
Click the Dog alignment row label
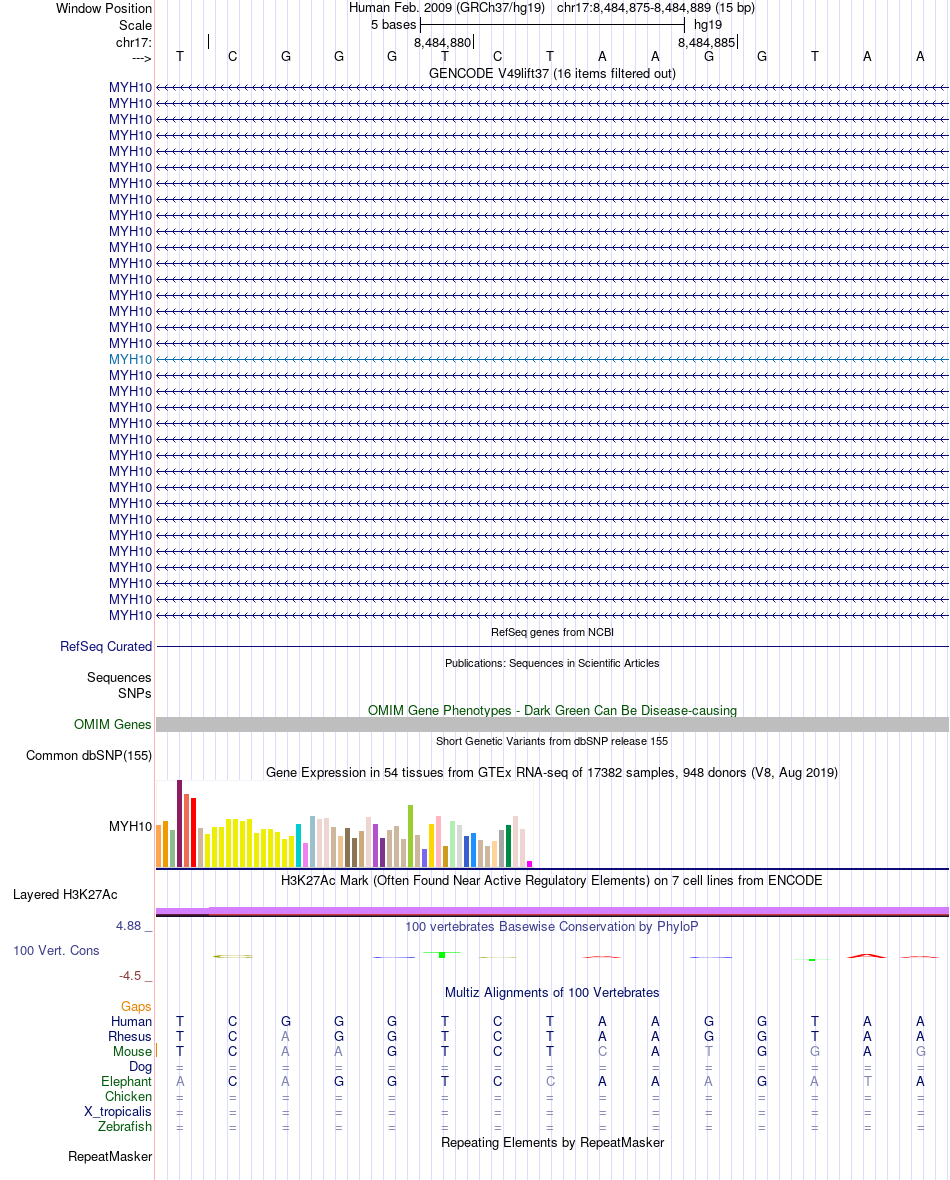point(140,1066)
